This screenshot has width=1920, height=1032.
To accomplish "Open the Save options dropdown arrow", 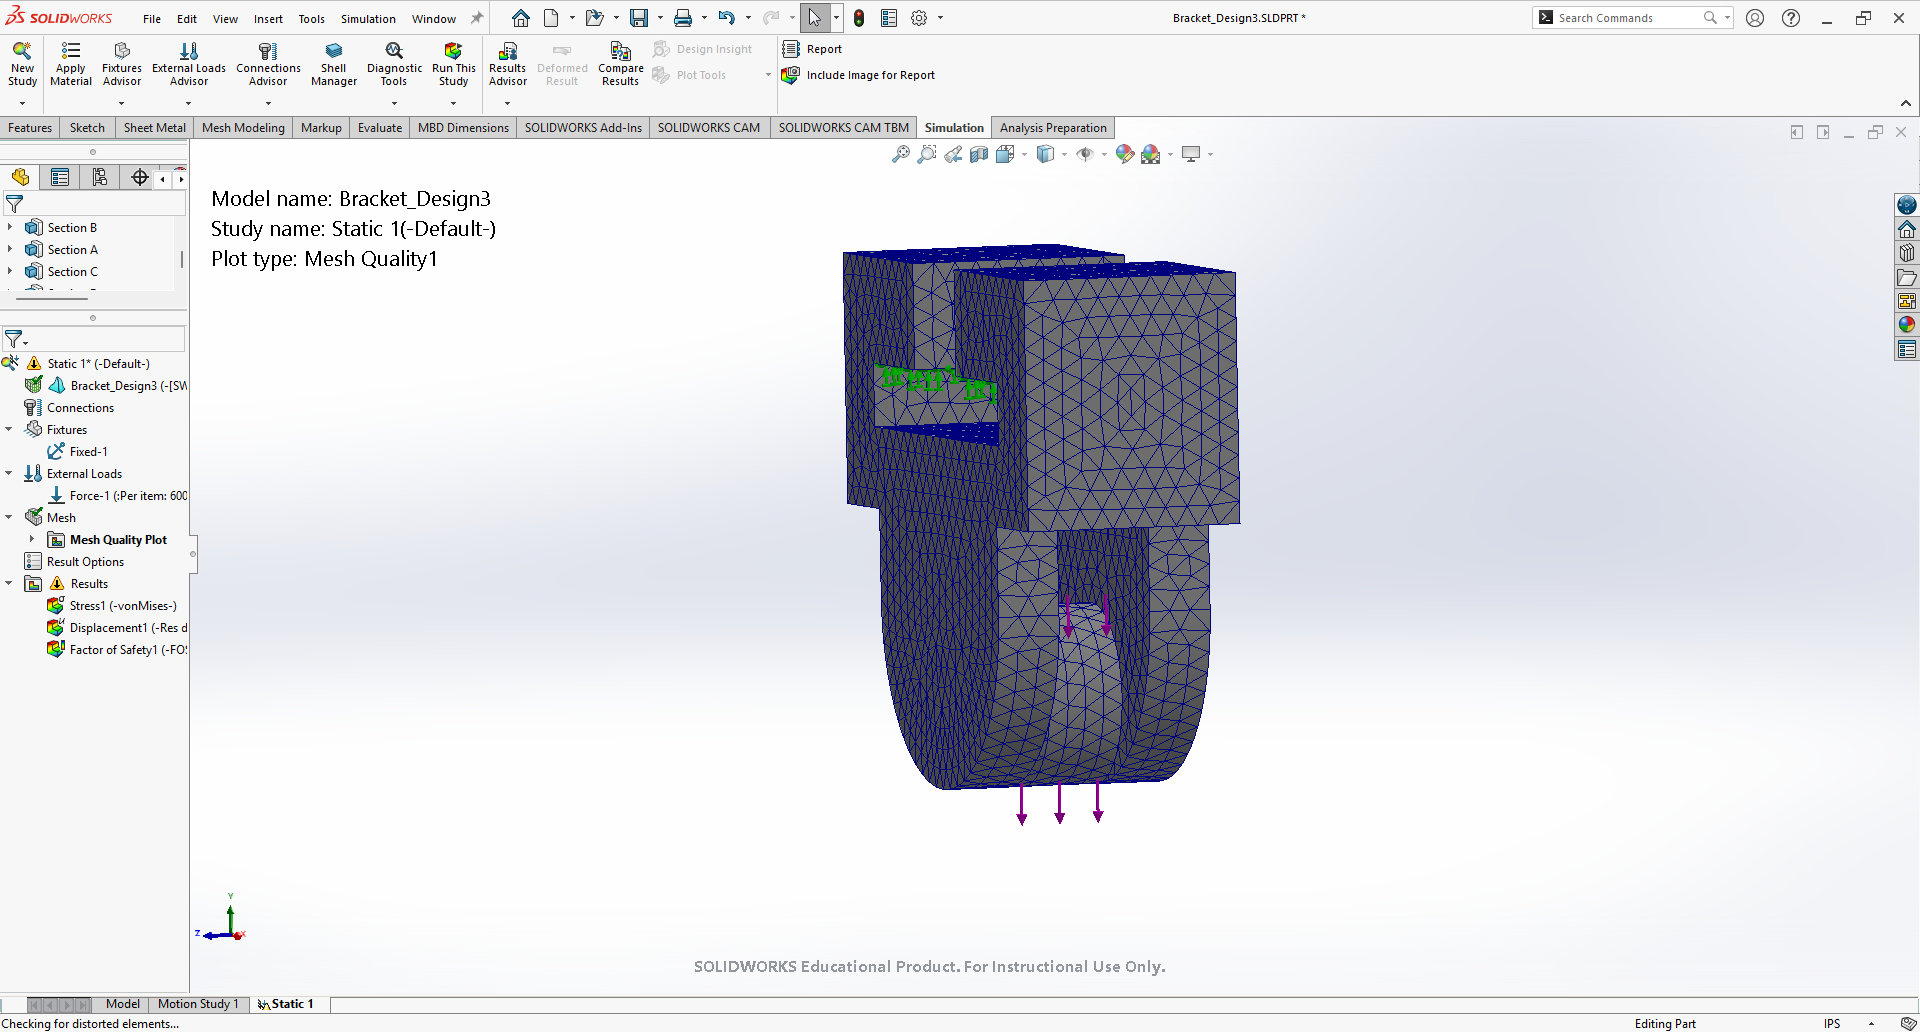I will (660, 18).
